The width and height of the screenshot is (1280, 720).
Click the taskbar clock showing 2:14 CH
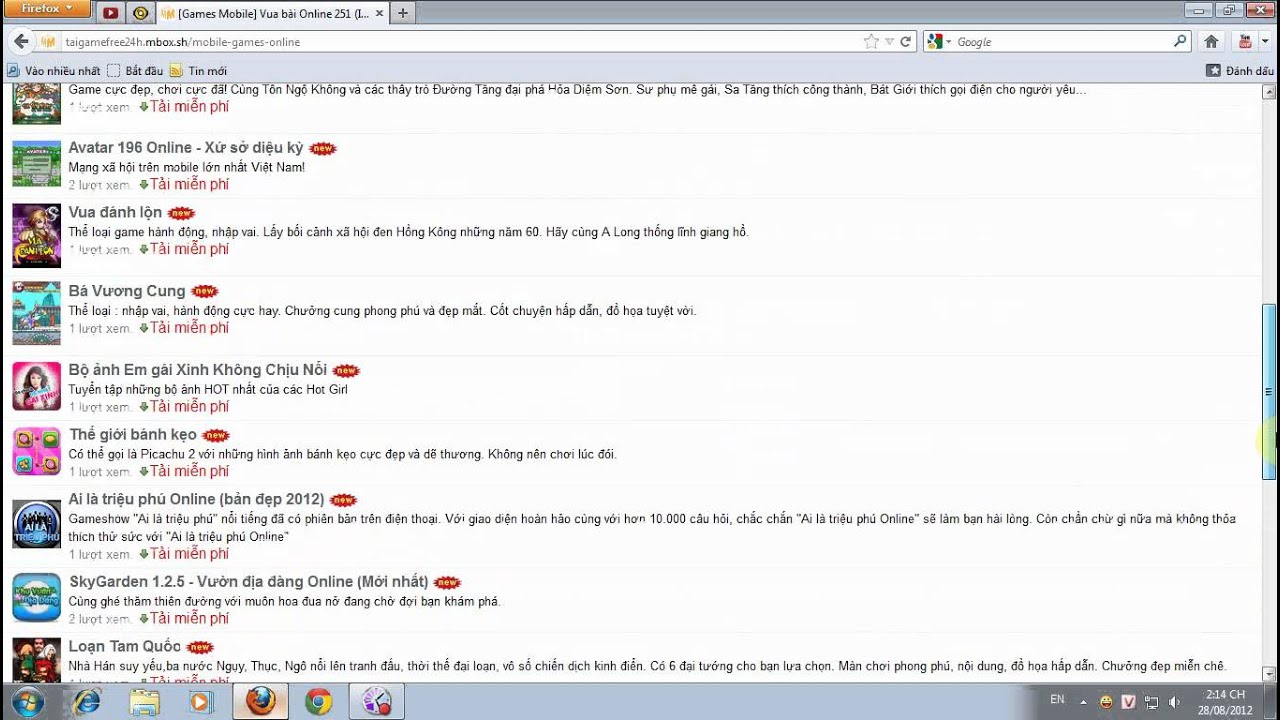pyautogui.click(x=1225, y=702)
